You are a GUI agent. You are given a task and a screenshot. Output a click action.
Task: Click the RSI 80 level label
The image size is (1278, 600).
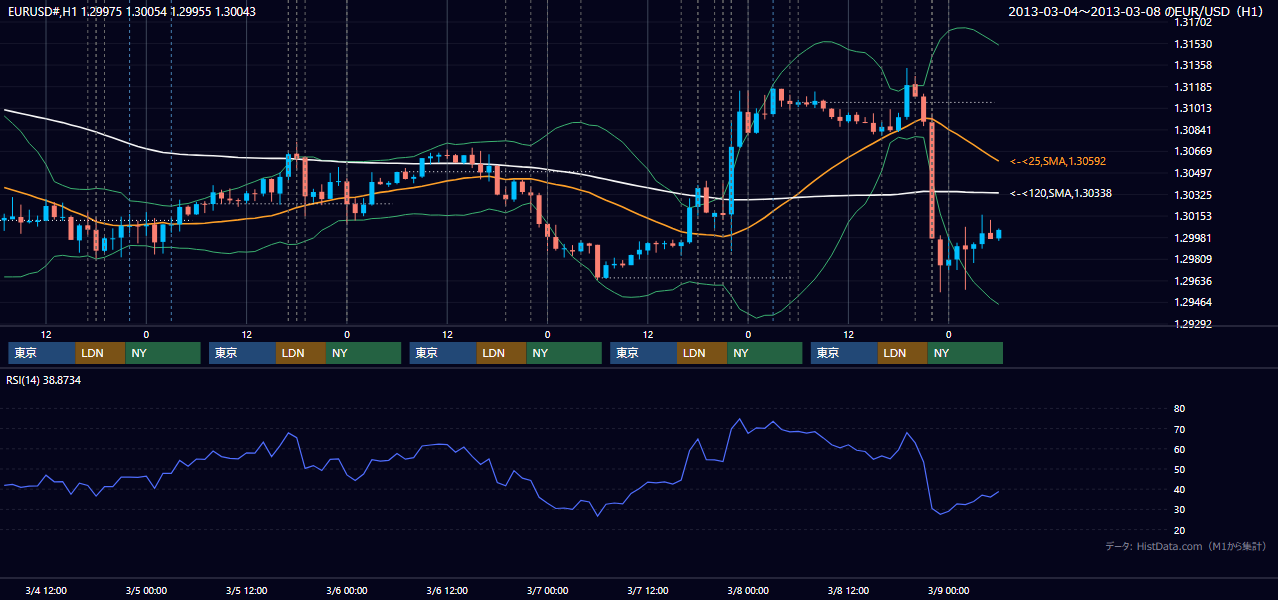(1179, 409)
